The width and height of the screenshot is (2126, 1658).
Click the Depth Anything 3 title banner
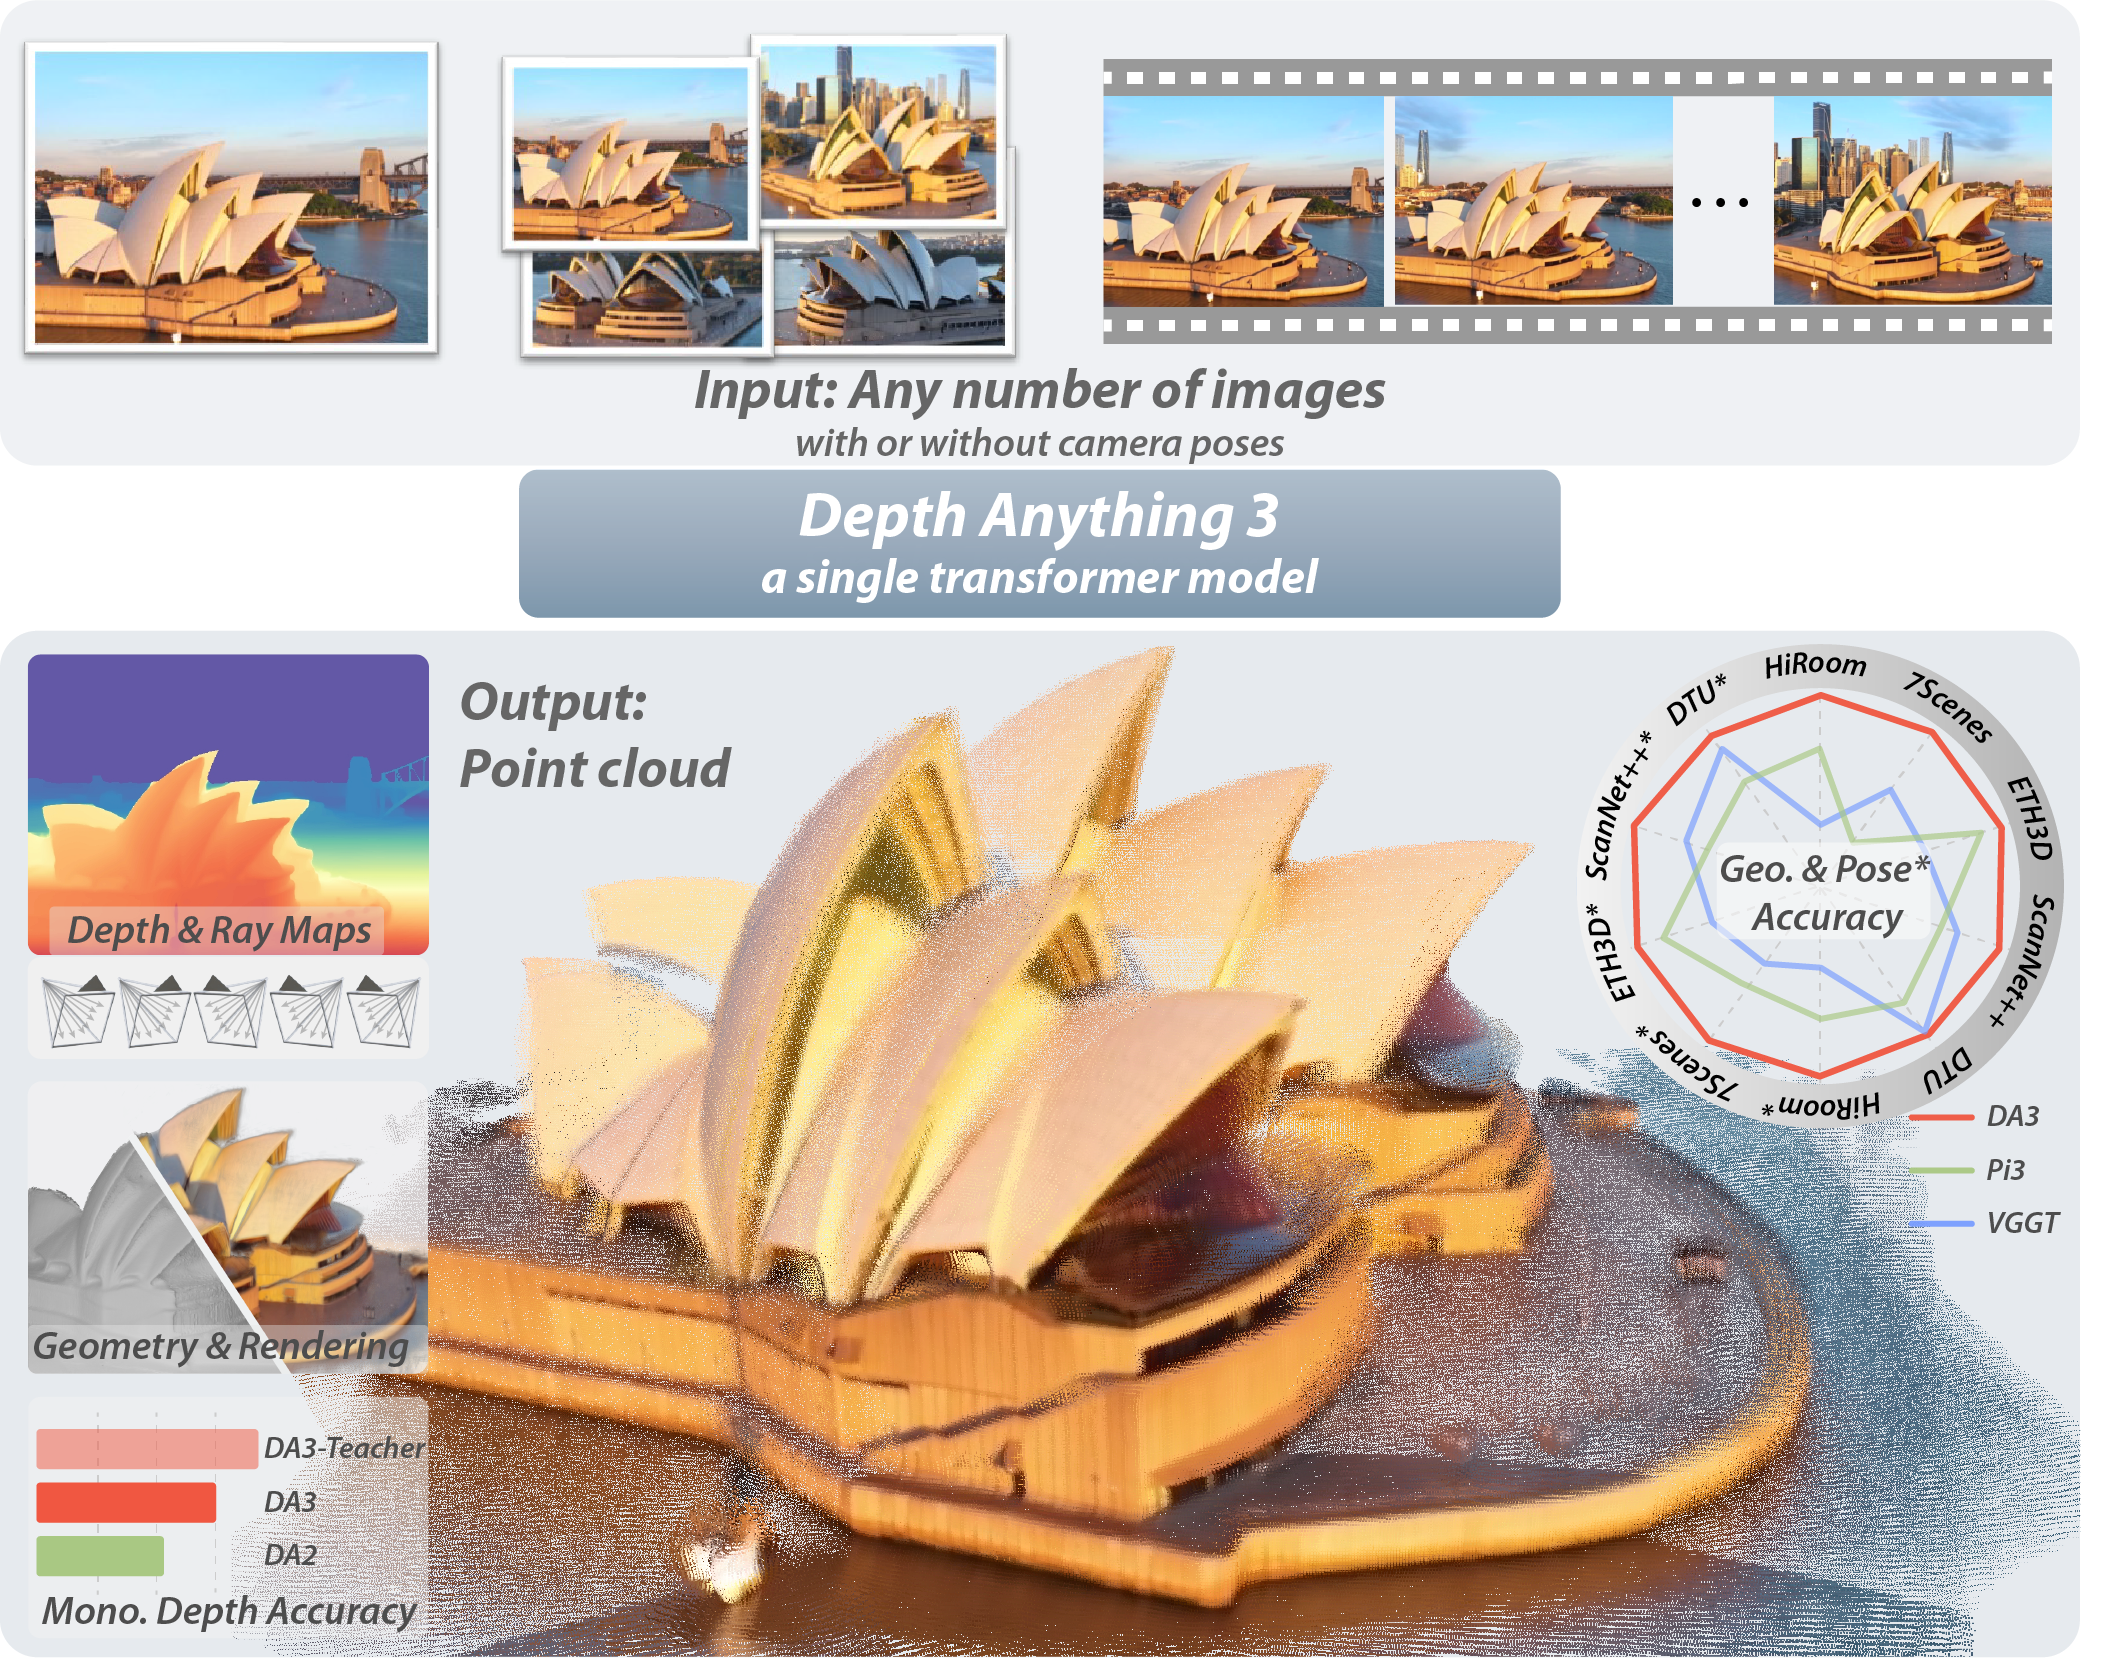(x=1039, y=543)
